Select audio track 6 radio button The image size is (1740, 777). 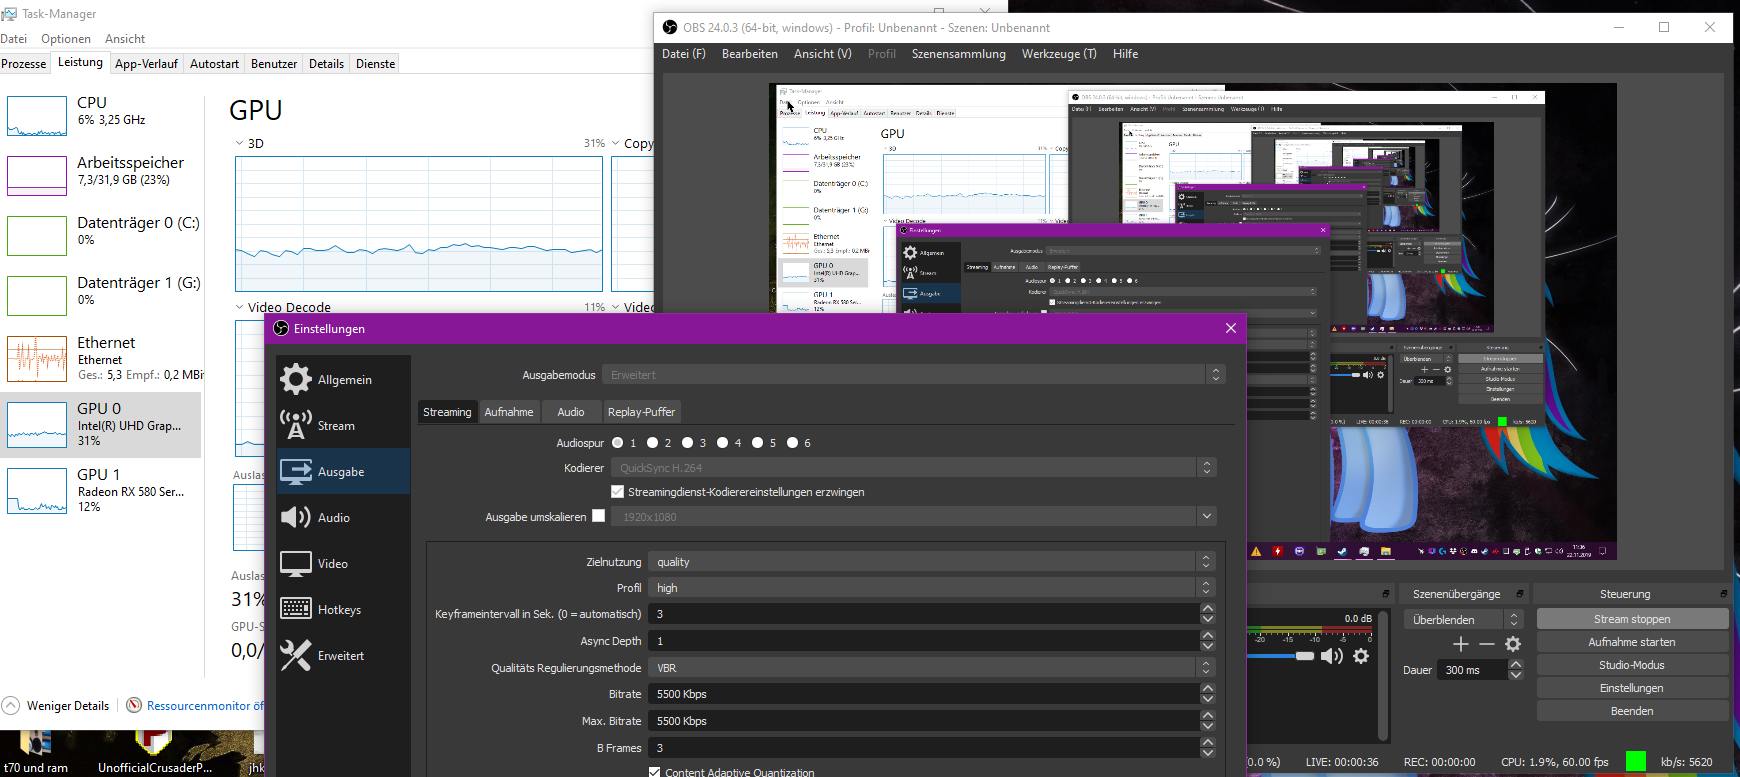793,442
